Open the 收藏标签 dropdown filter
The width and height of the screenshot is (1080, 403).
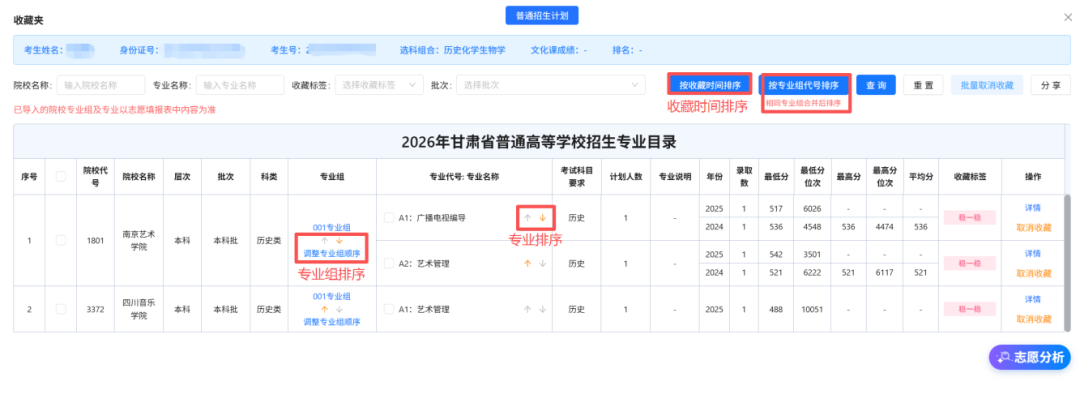tap(379, 85)
